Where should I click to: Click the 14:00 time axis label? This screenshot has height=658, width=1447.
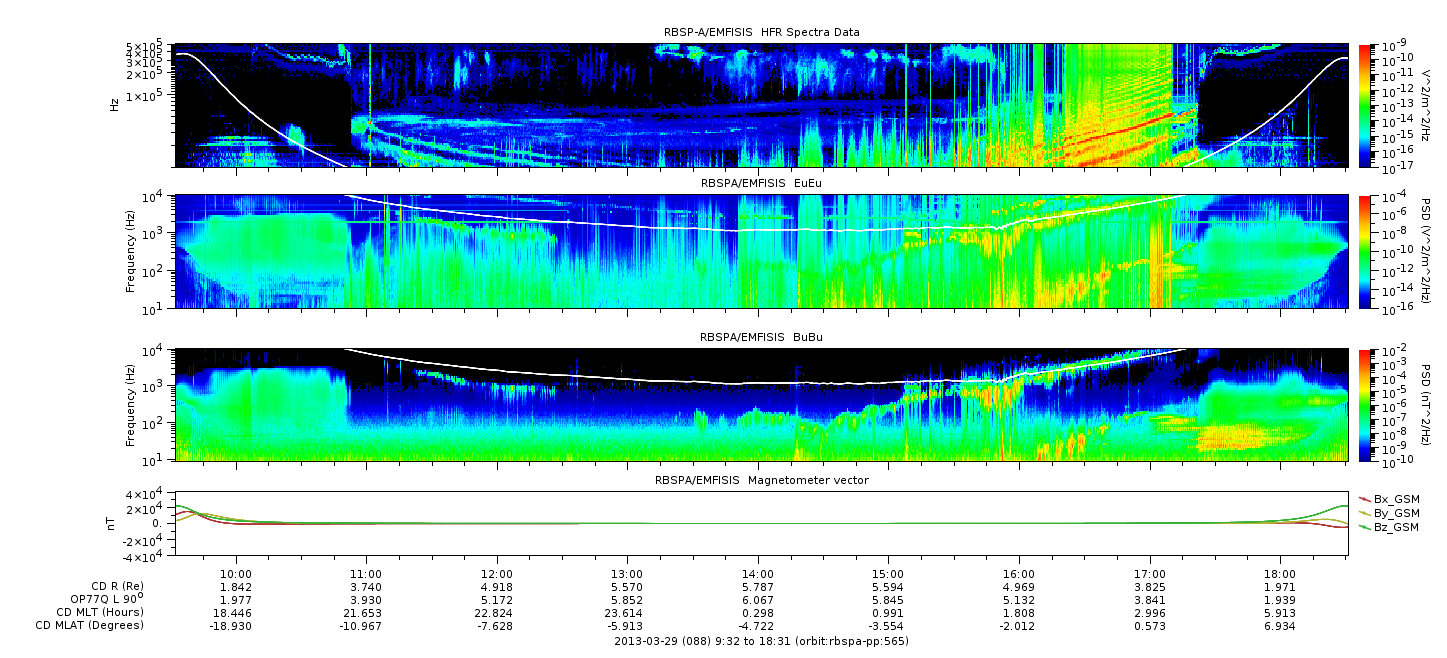click(758, 574)
